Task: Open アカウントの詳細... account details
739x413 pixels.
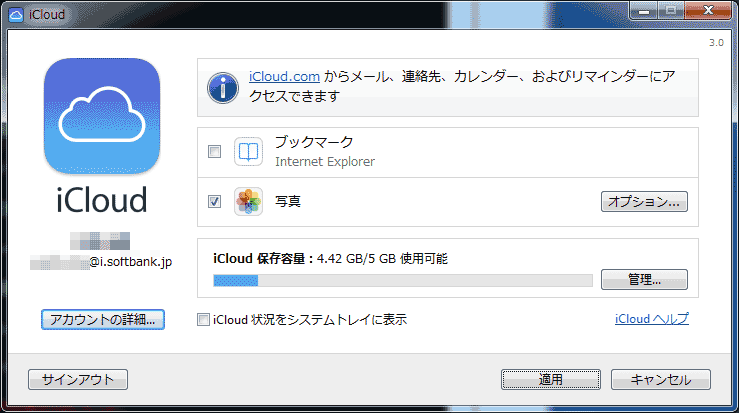Action: (x=102, y=320)
